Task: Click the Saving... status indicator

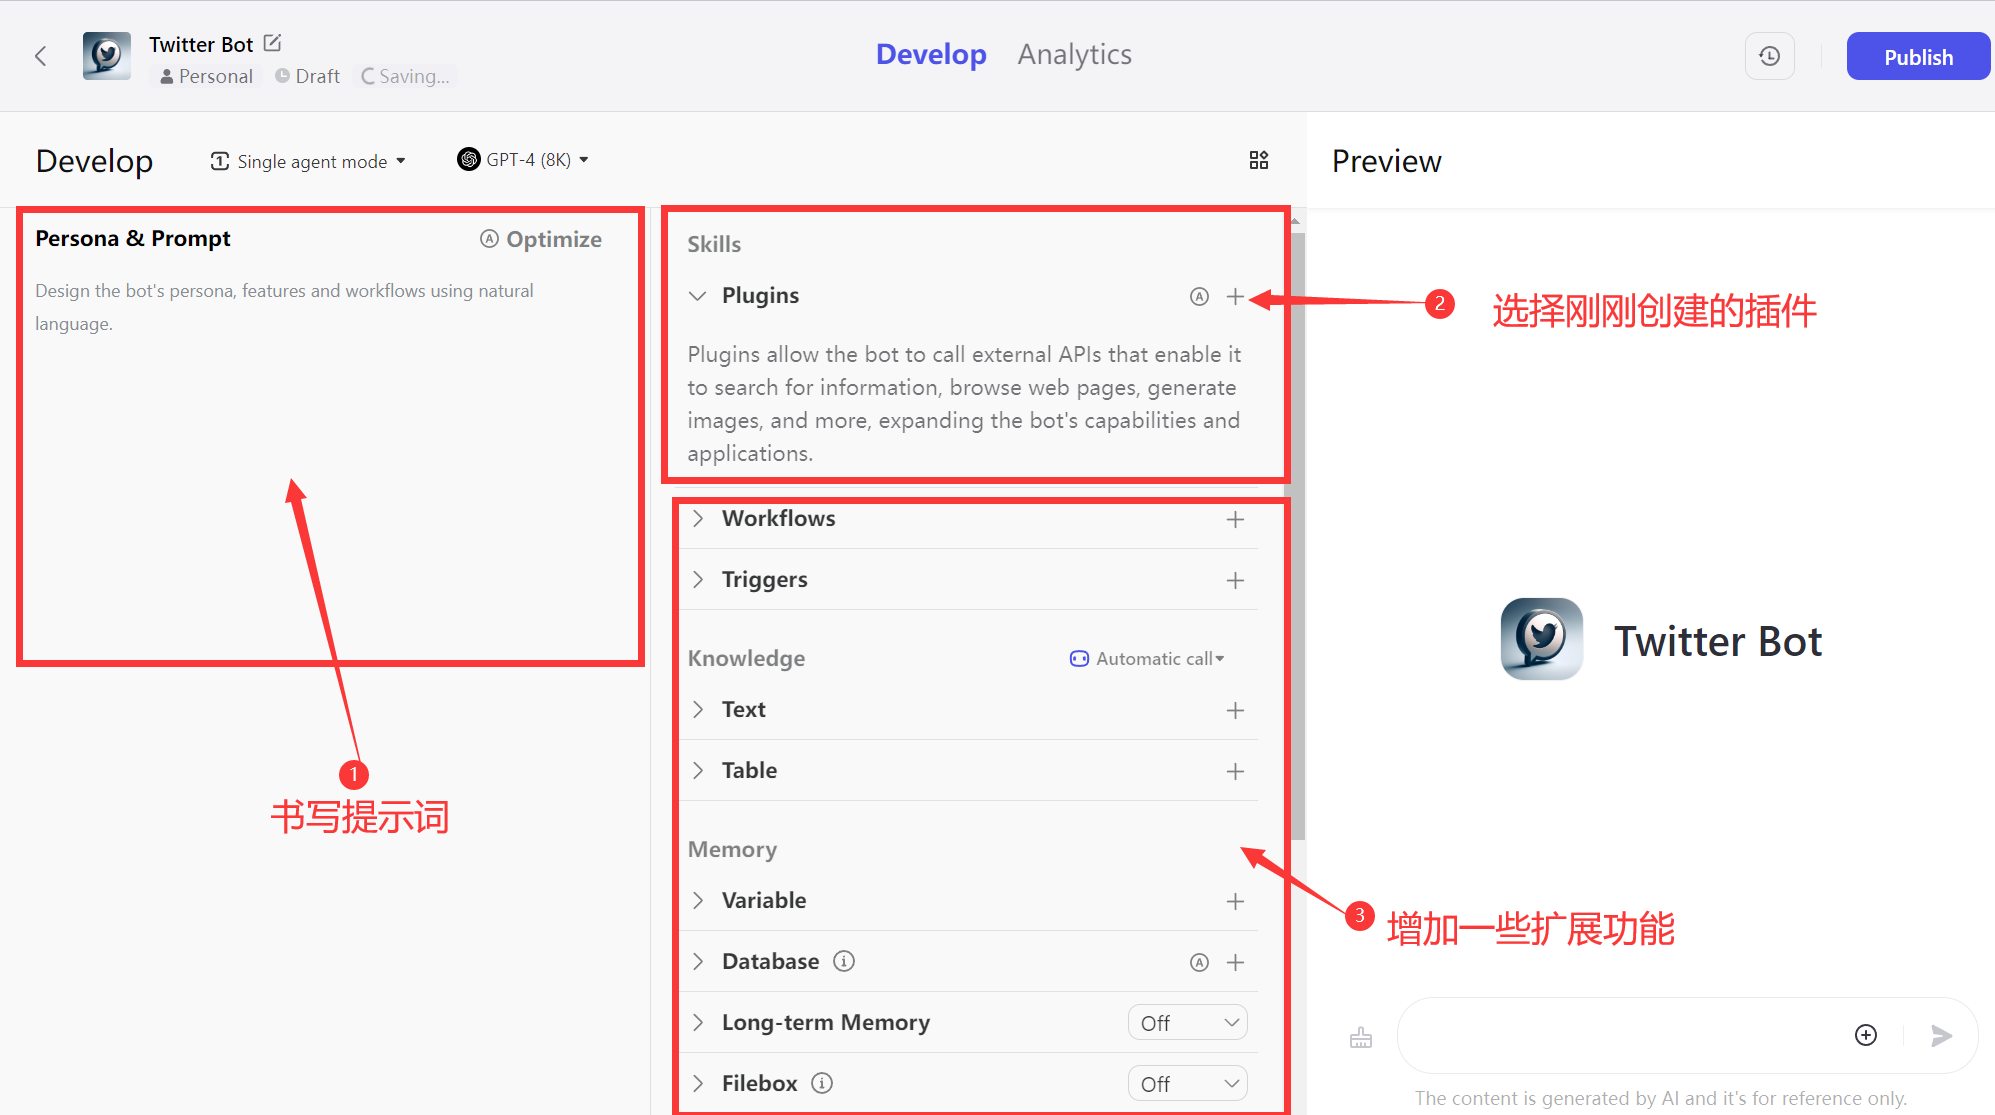Action: 405,76
